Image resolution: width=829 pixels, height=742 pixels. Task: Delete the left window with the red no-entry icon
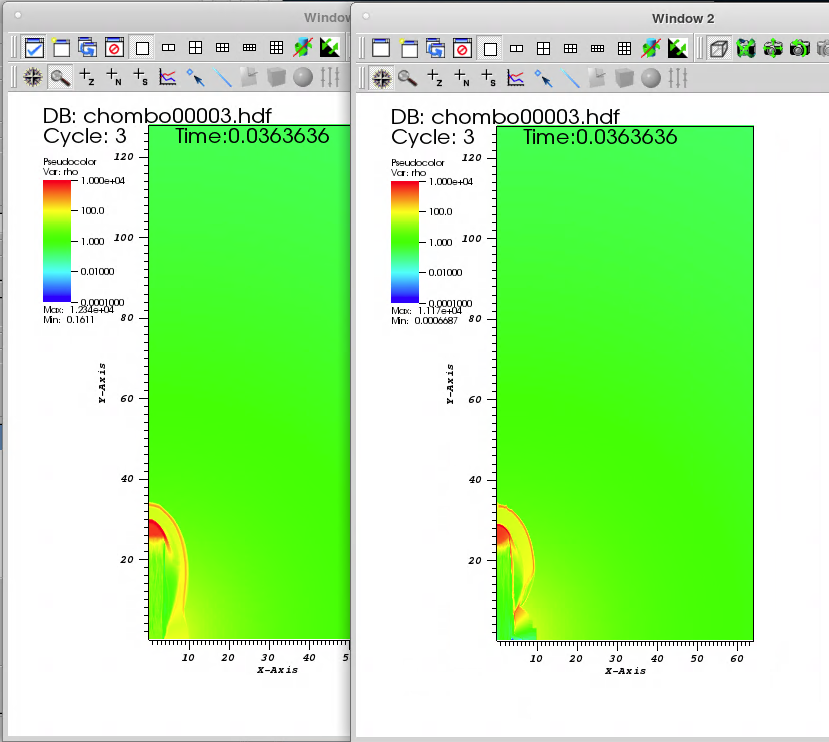pyautogui.click(x=114, y=48)
